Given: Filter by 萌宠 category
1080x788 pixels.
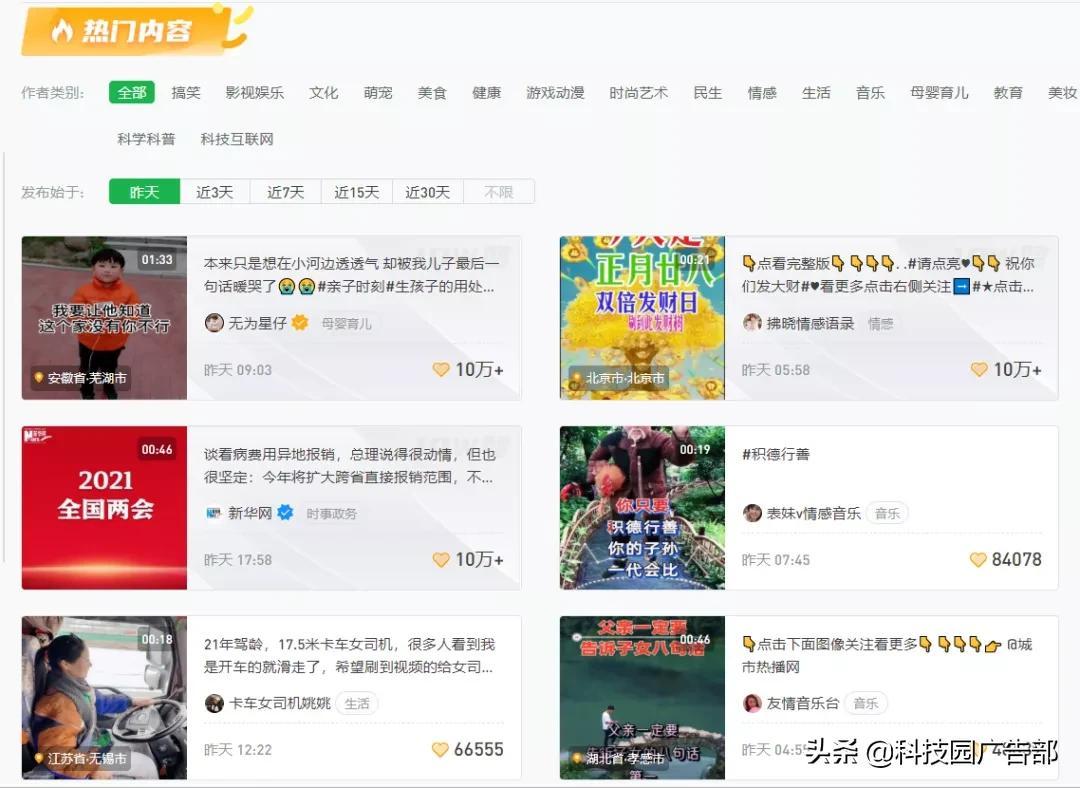Looking at the screenshot, I should coord(378,92).
